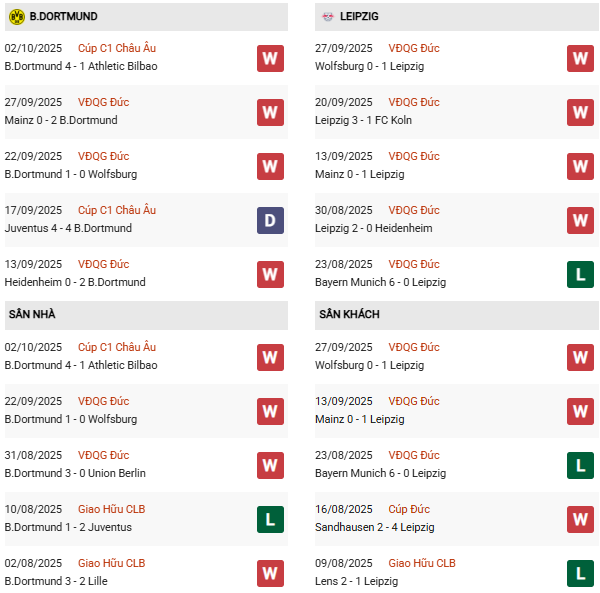Click the W badge for B.Dortmund 3-0 Union Berlin
Image resolution: width=600 pixels, height=593 pixels.
[270, 465]
